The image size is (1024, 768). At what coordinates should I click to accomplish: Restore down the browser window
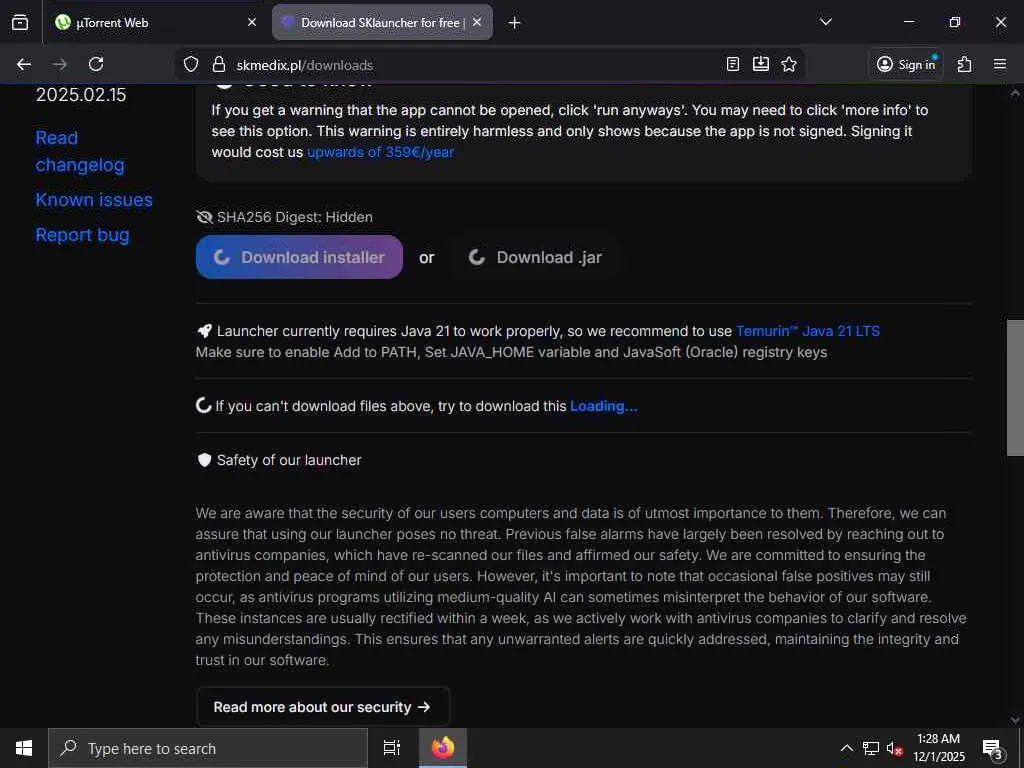pos(955,22)
